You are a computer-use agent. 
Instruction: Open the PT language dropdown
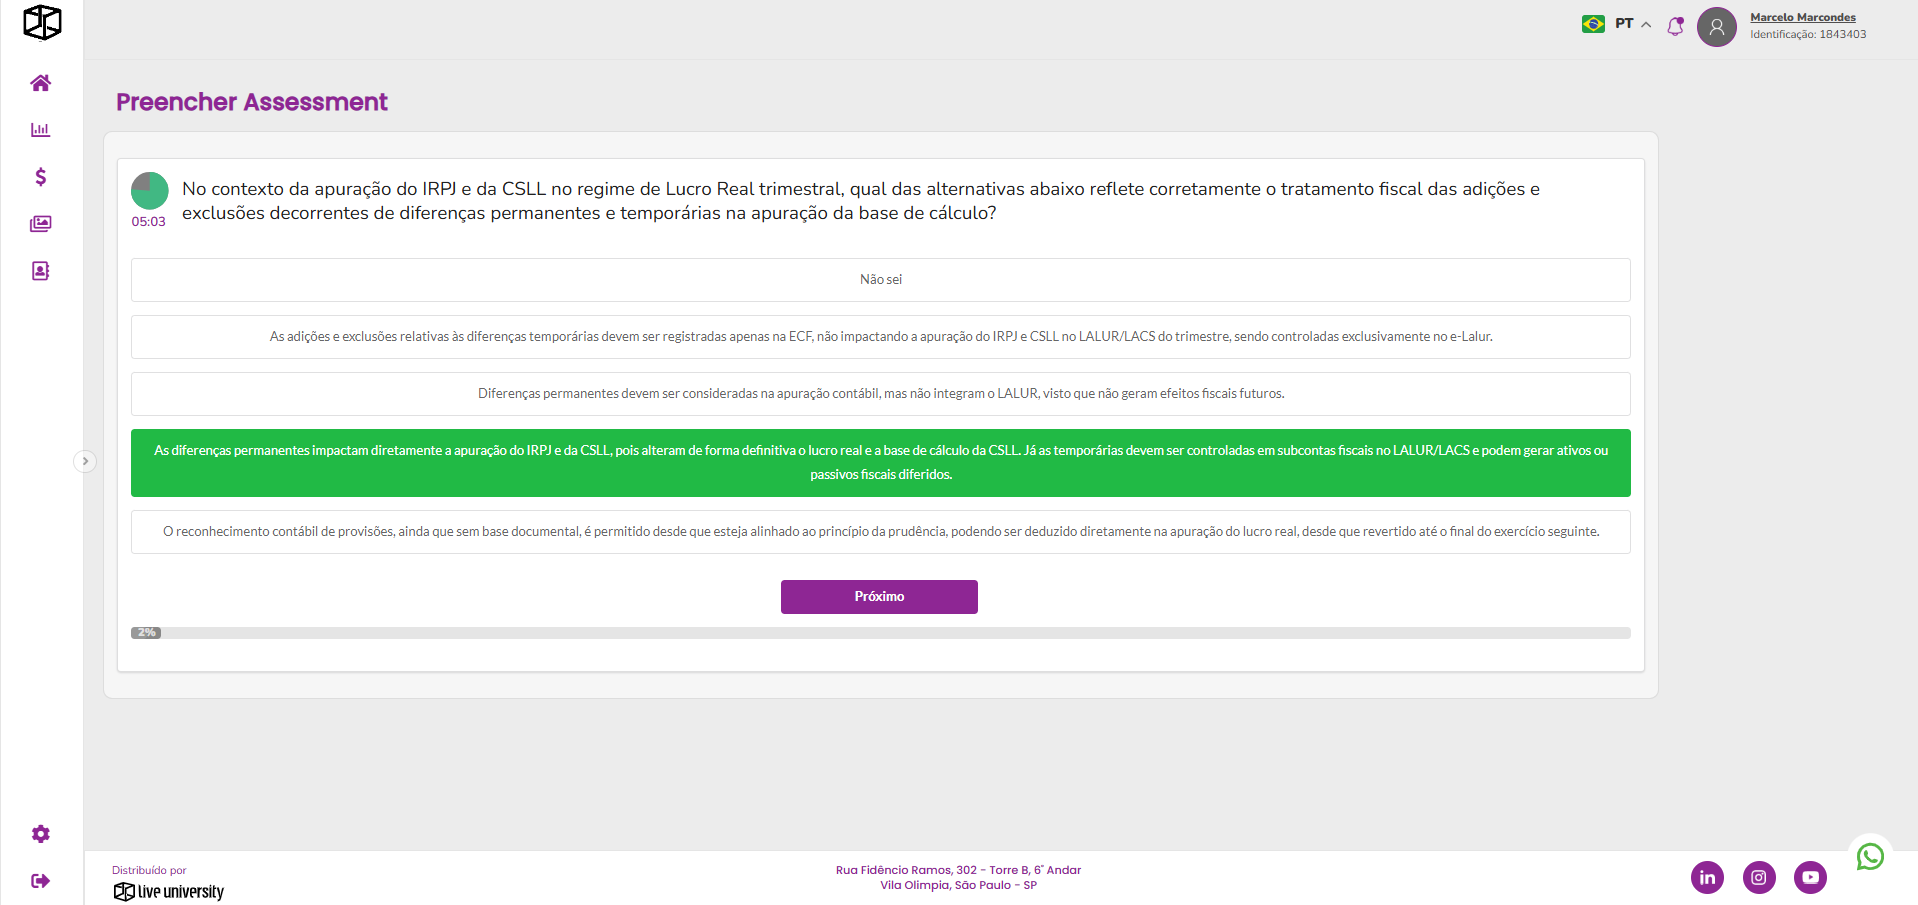tap(1633, 24)
